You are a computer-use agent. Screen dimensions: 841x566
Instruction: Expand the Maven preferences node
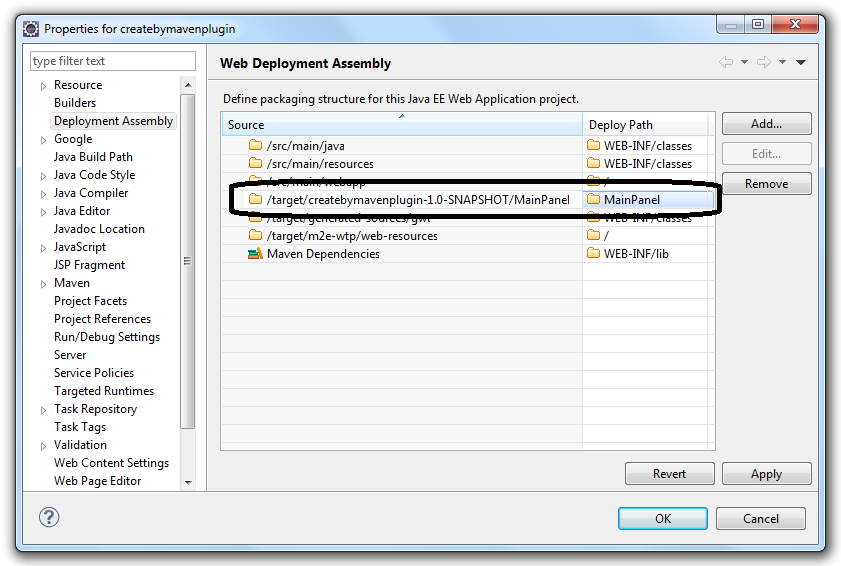coord(44,284)
